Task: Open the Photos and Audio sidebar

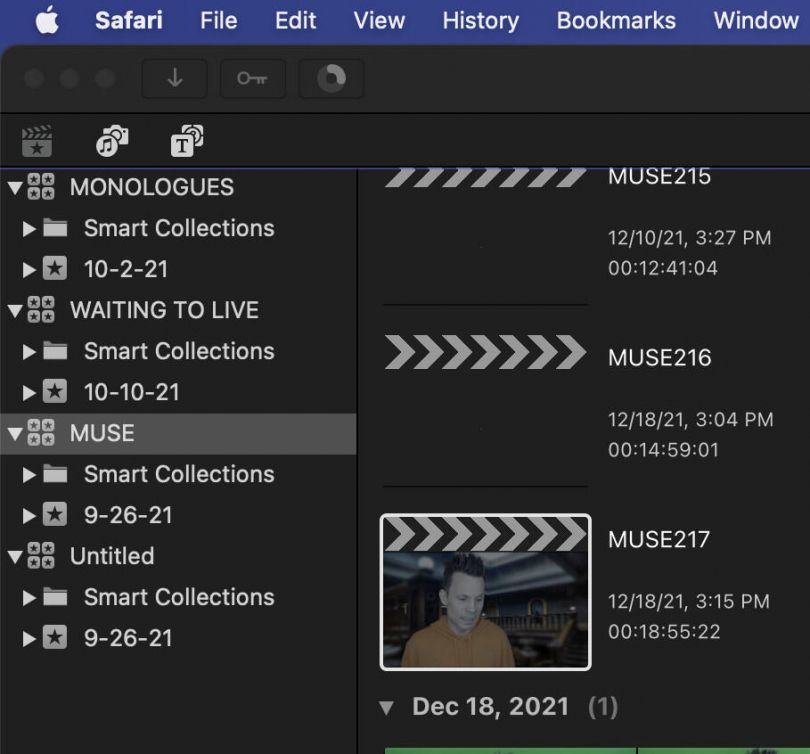Action: tap(110, 142)
